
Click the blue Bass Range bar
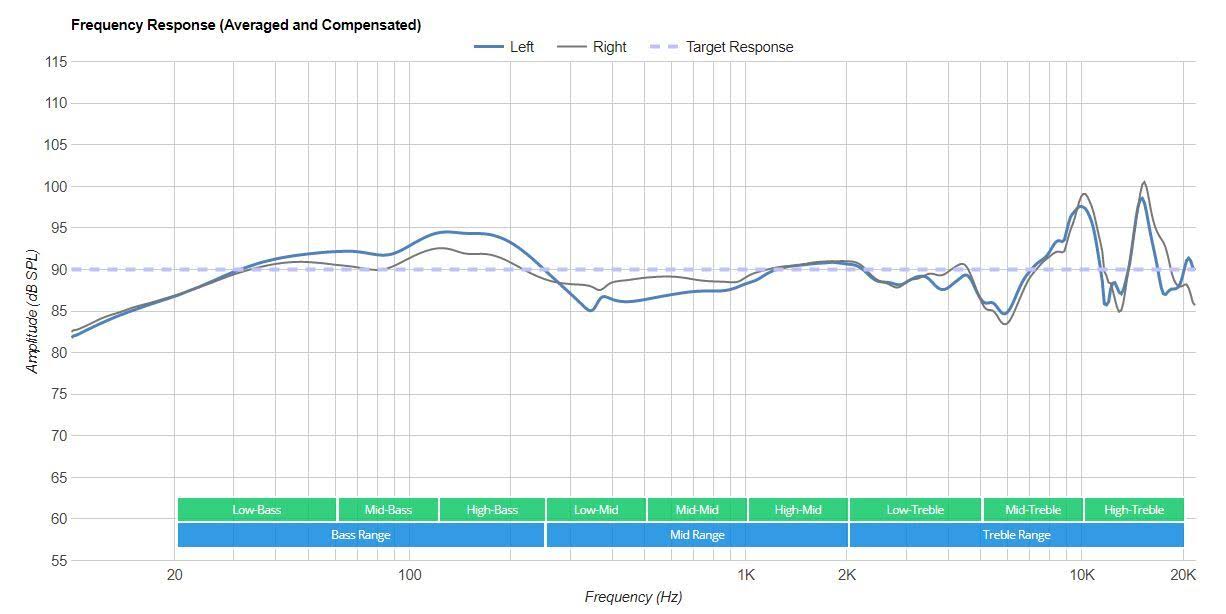361,535
